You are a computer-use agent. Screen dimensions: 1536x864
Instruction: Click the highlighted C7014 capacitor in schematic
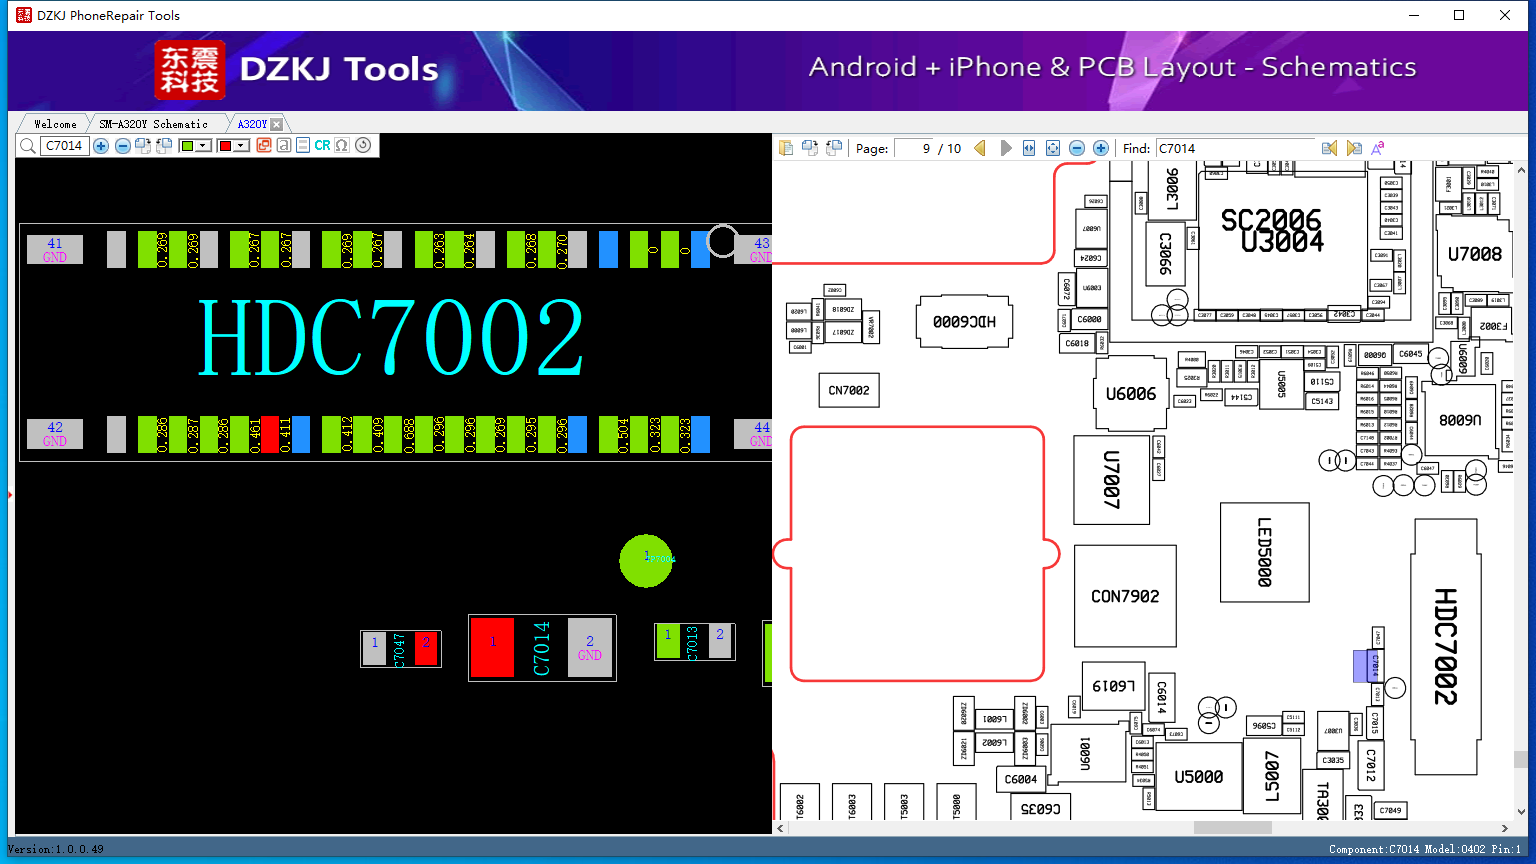tap(1374, 666)
